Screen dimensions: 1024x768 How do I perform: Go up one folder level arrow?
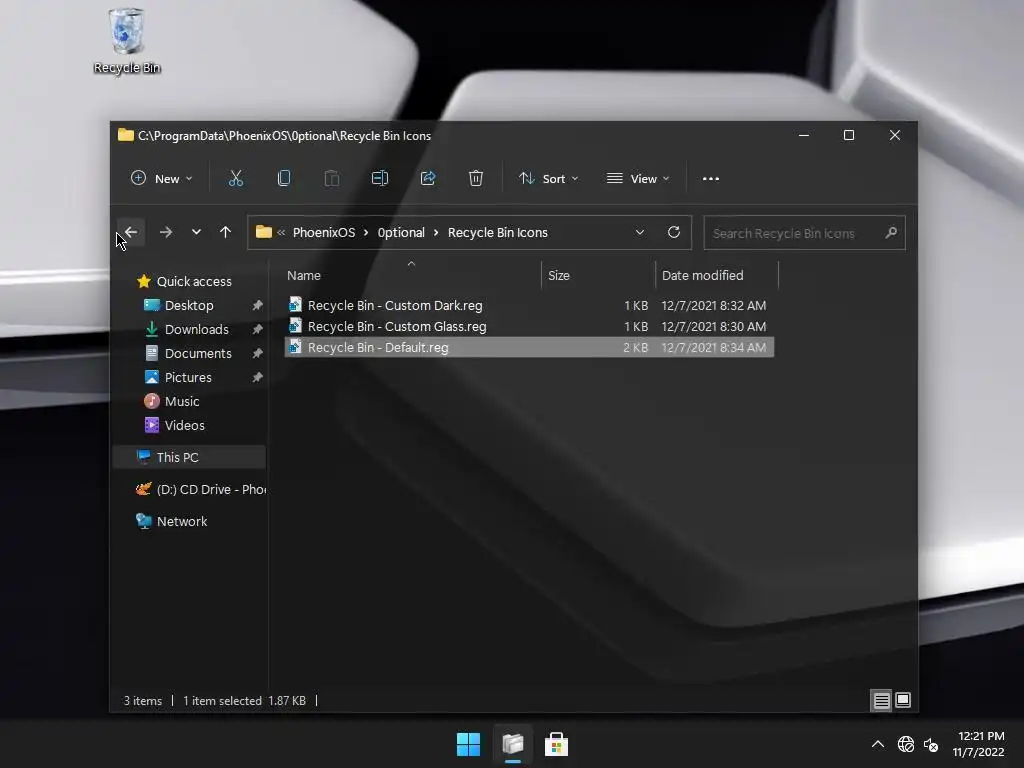[225, 232]
